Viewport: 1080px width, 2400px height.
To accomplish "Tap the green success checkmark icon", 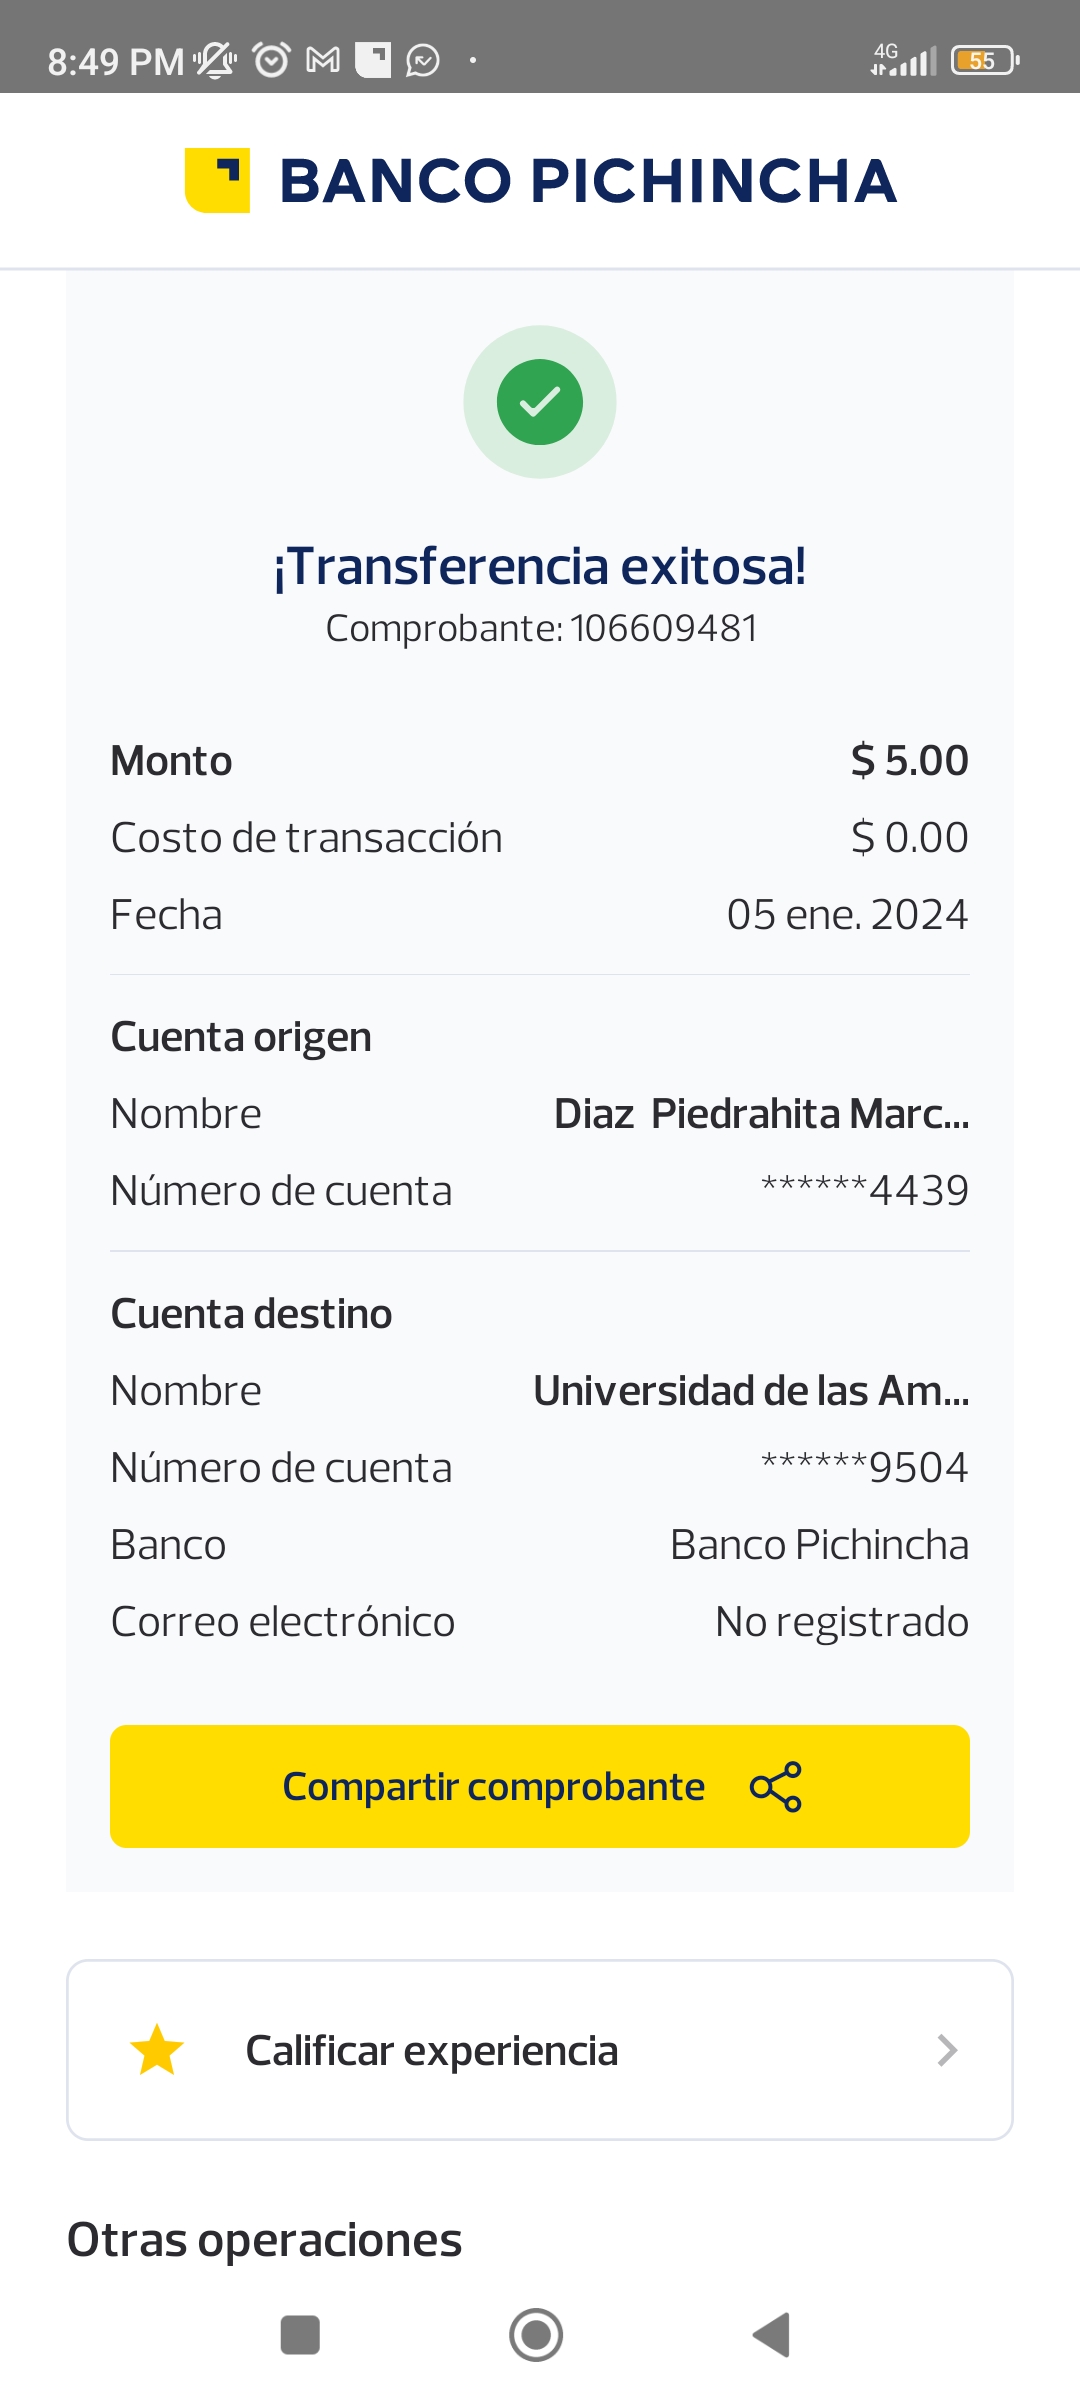I will pyautogui.click(x=540, y=402).
